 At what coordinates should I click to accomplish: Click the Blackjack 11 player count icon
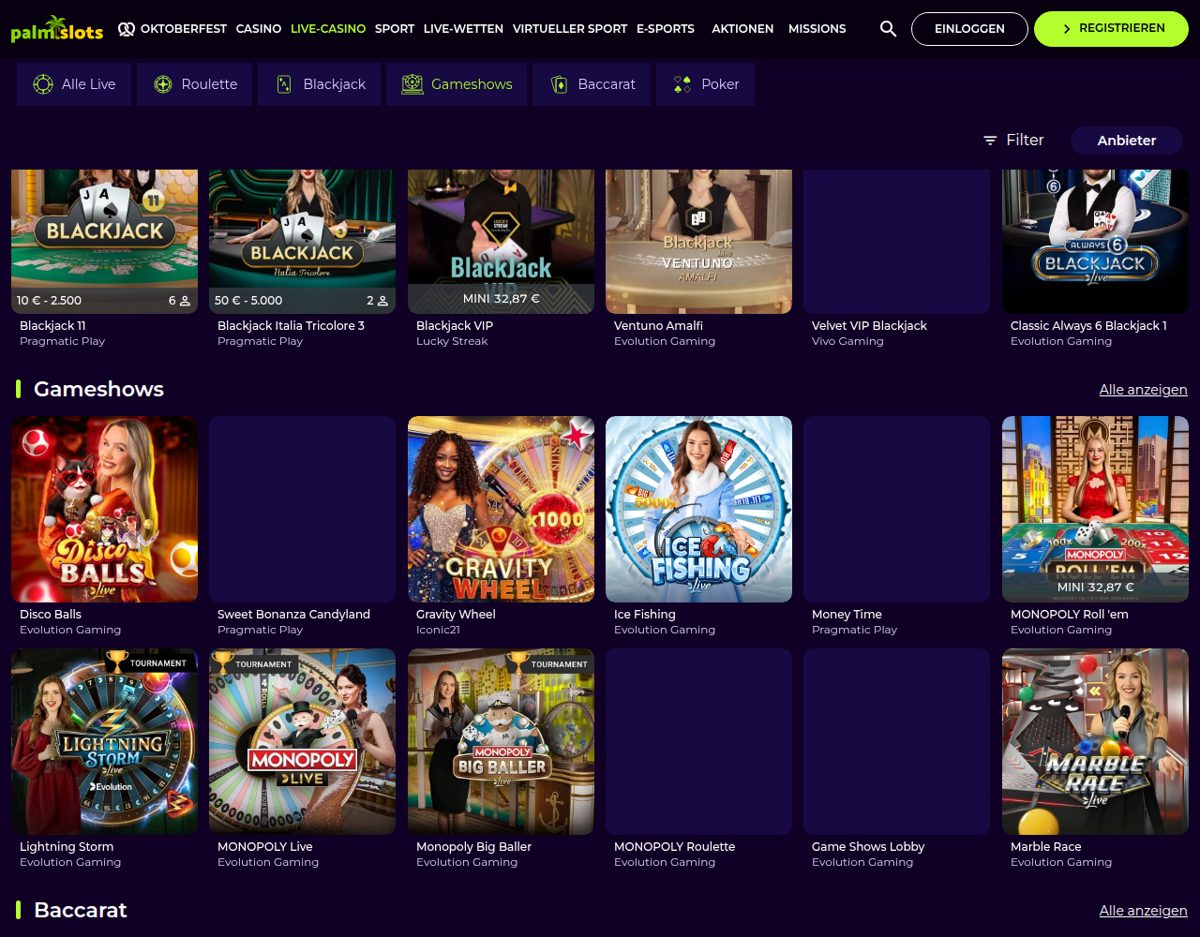(185, 300)
